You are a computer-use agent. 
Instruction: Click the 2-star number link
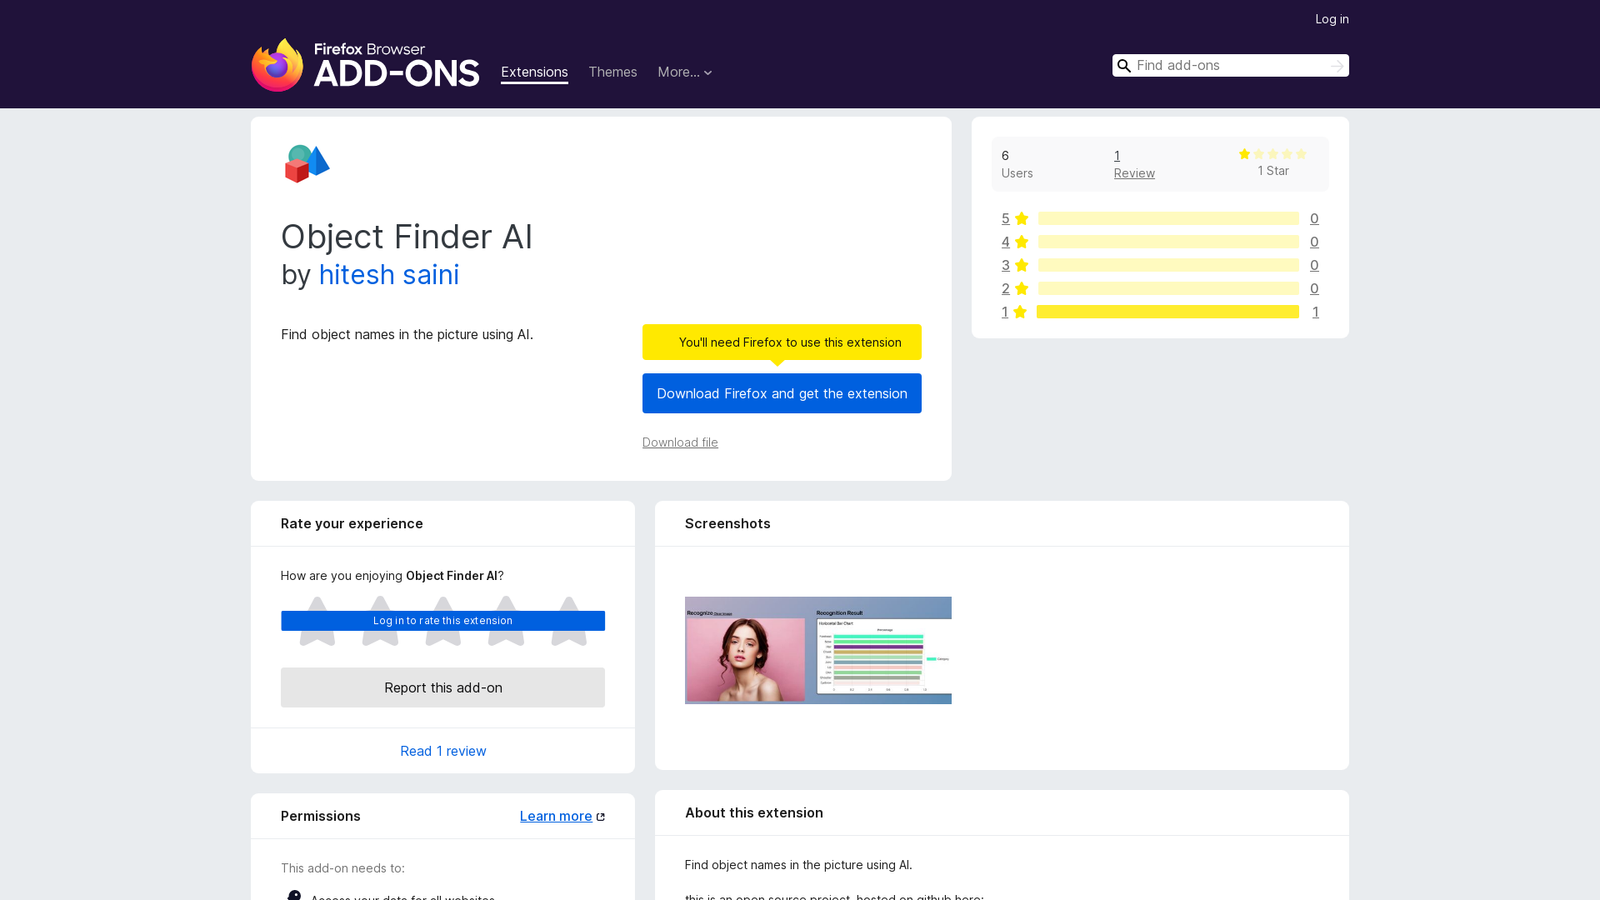pyautogui.click(x=1005, y=289)
